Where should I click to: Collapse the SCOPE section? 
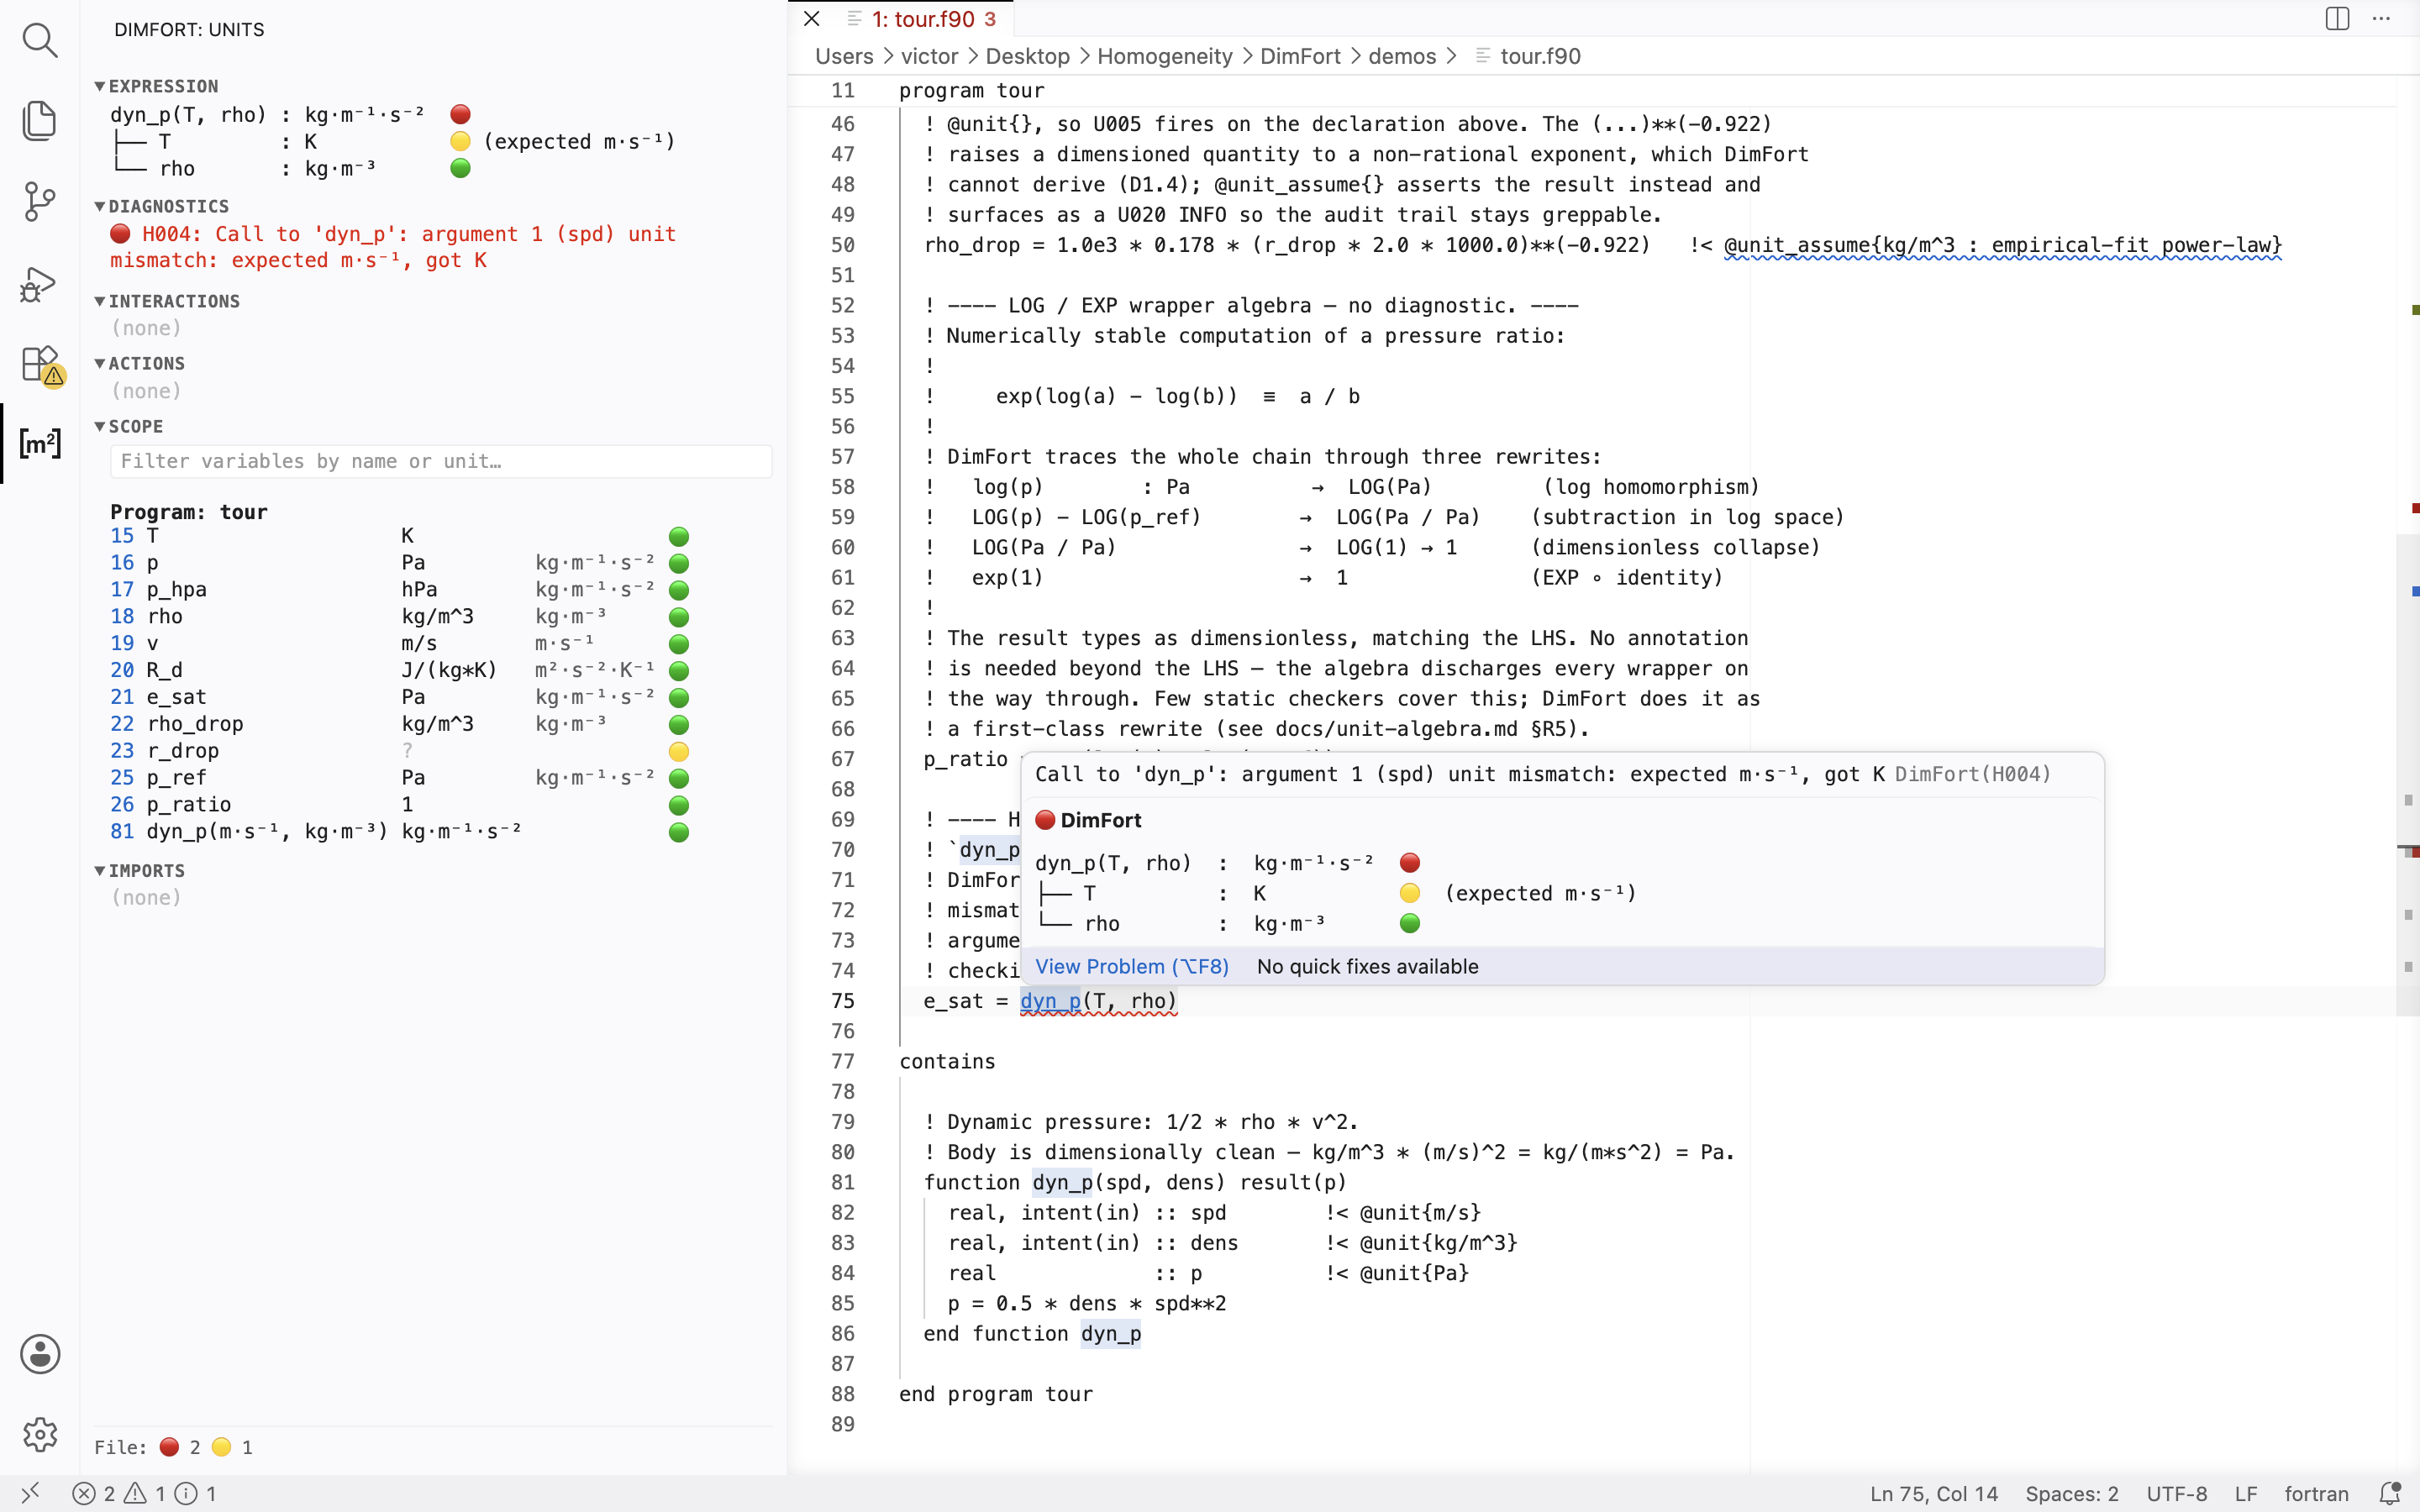tap(129, 426)
